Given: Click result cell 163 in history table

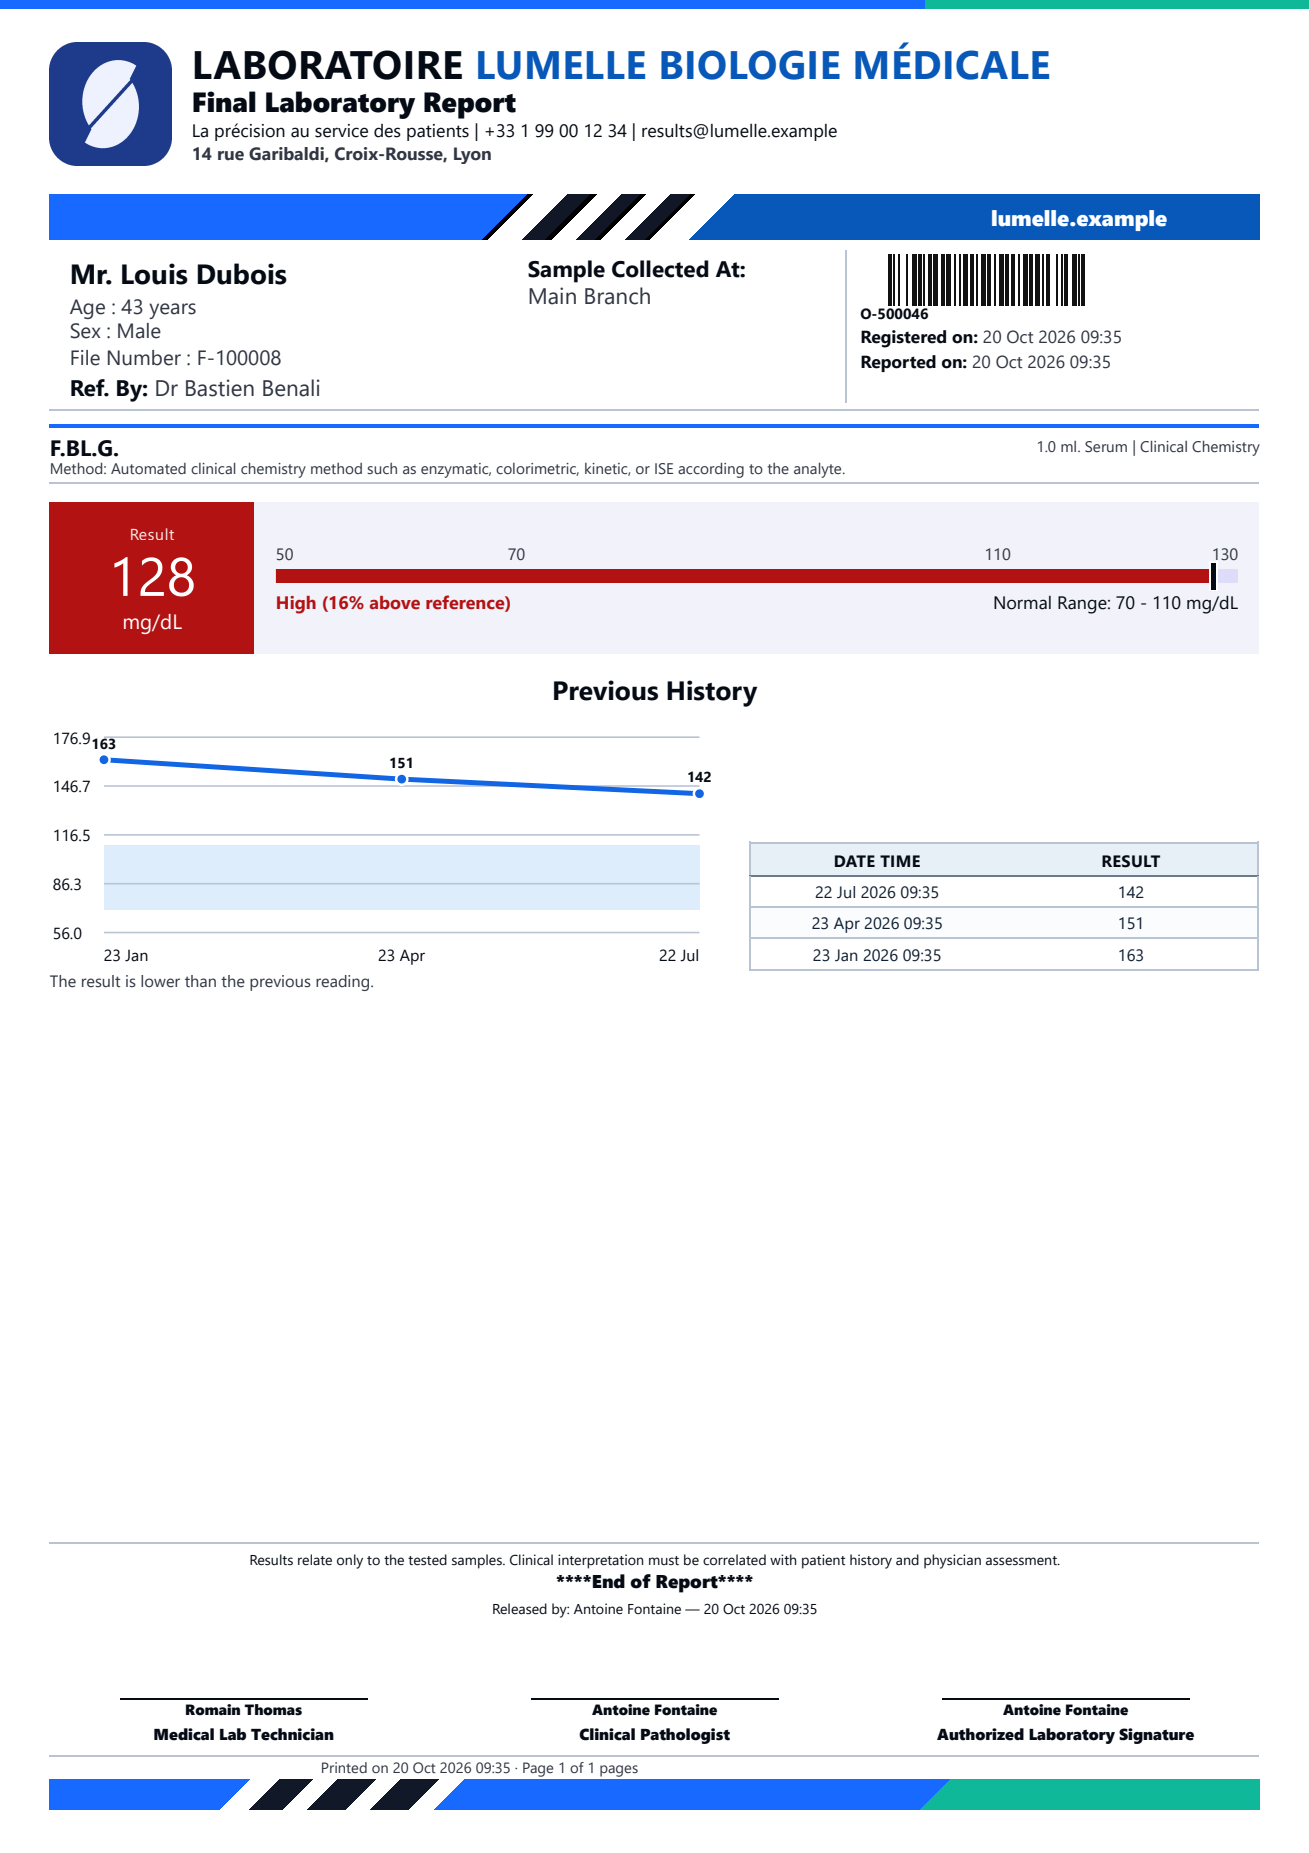Looking at the screenshot, I should 1130,955.
